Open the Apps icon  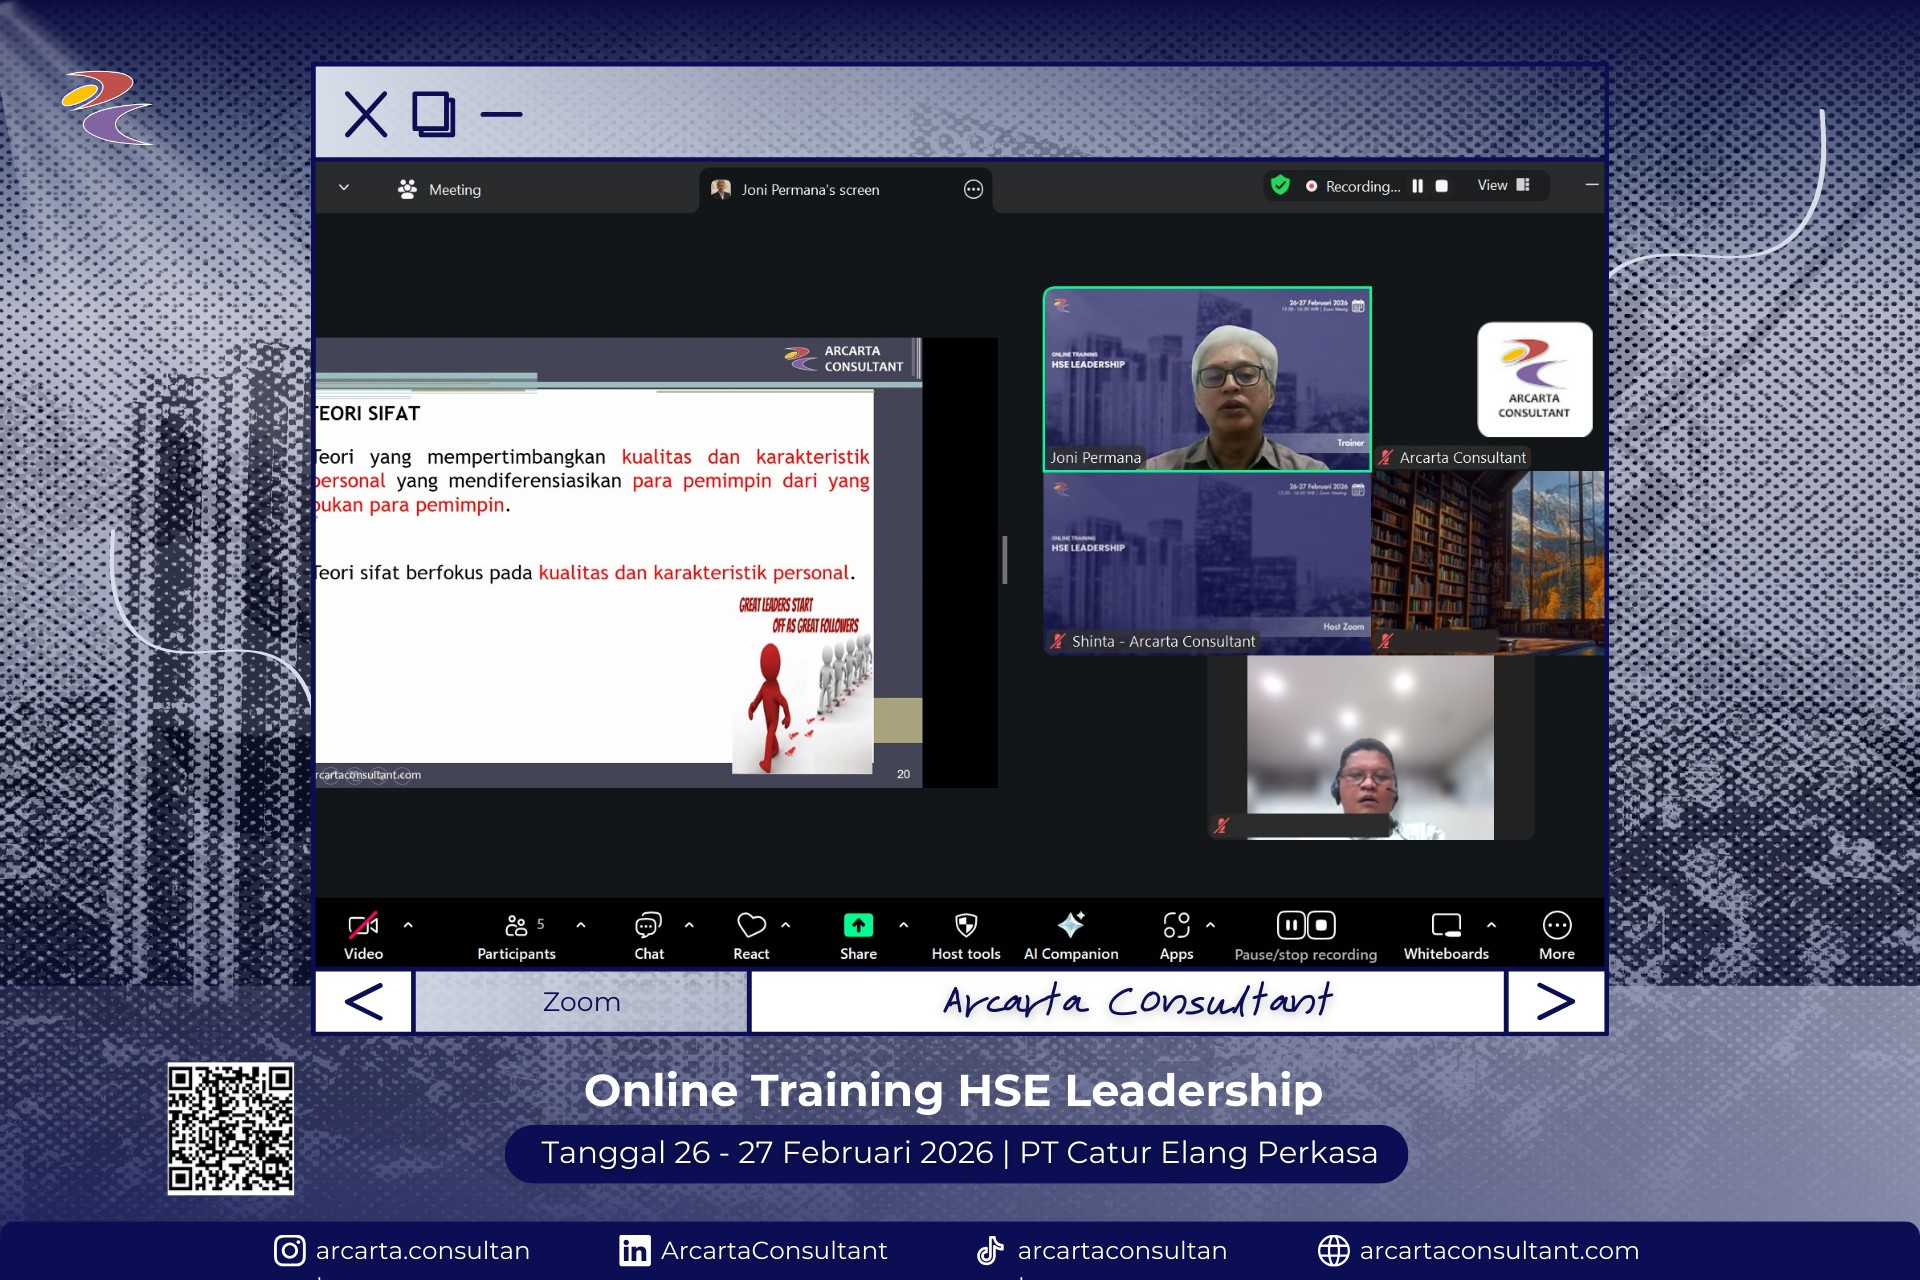pyautogui.click(x=1176, y=926)
